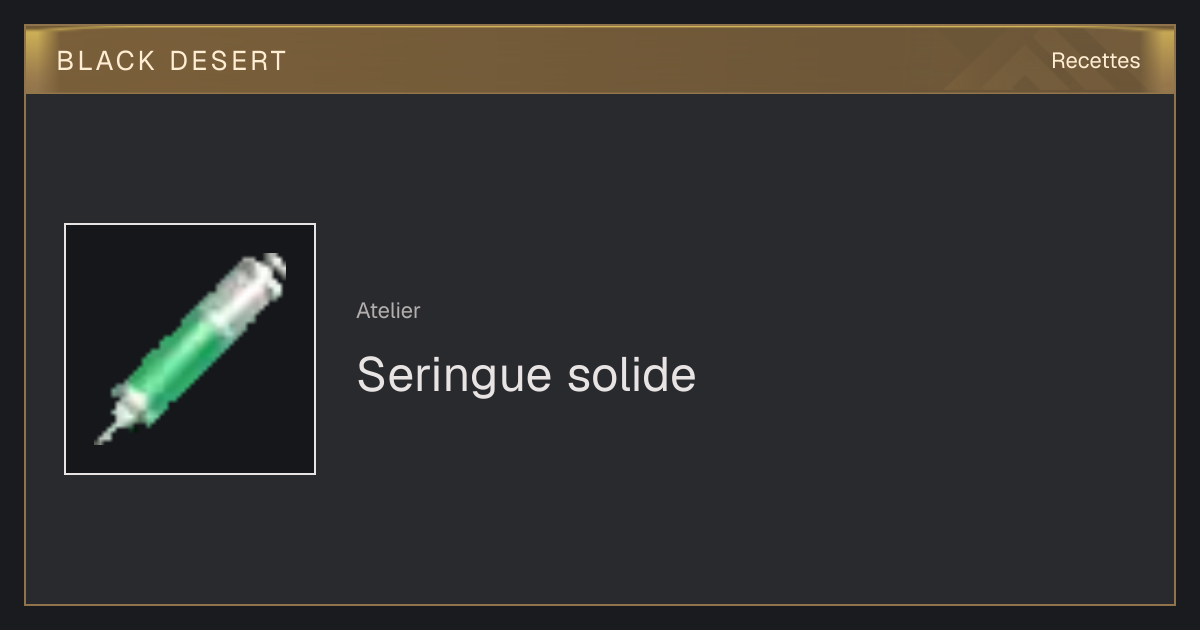
Task: Click the Seringue solide item title
Action: click(526, 376)
